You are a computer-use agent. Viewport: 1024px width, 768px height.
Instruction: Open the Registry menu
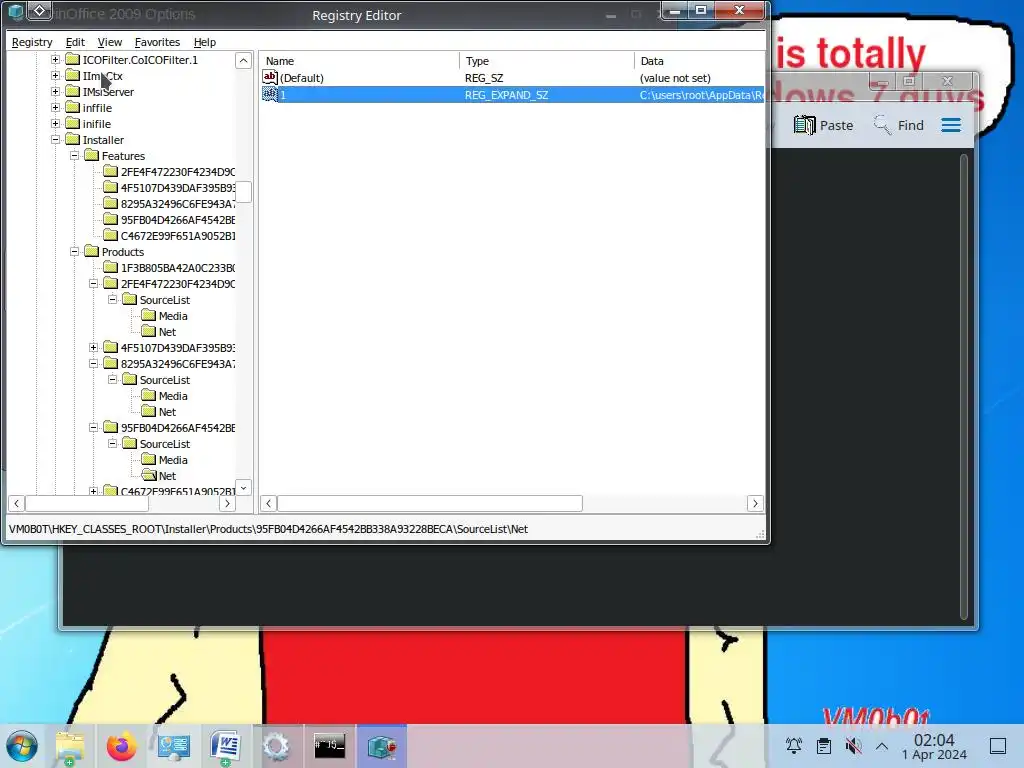(x=32, y=42)
